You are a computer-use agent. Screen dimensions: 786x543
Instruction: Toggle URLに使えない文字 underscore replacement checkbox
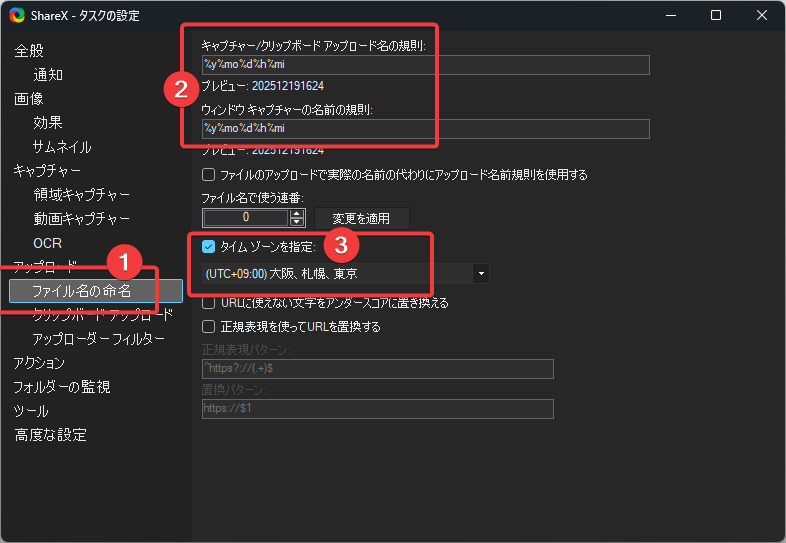point(209,303)
